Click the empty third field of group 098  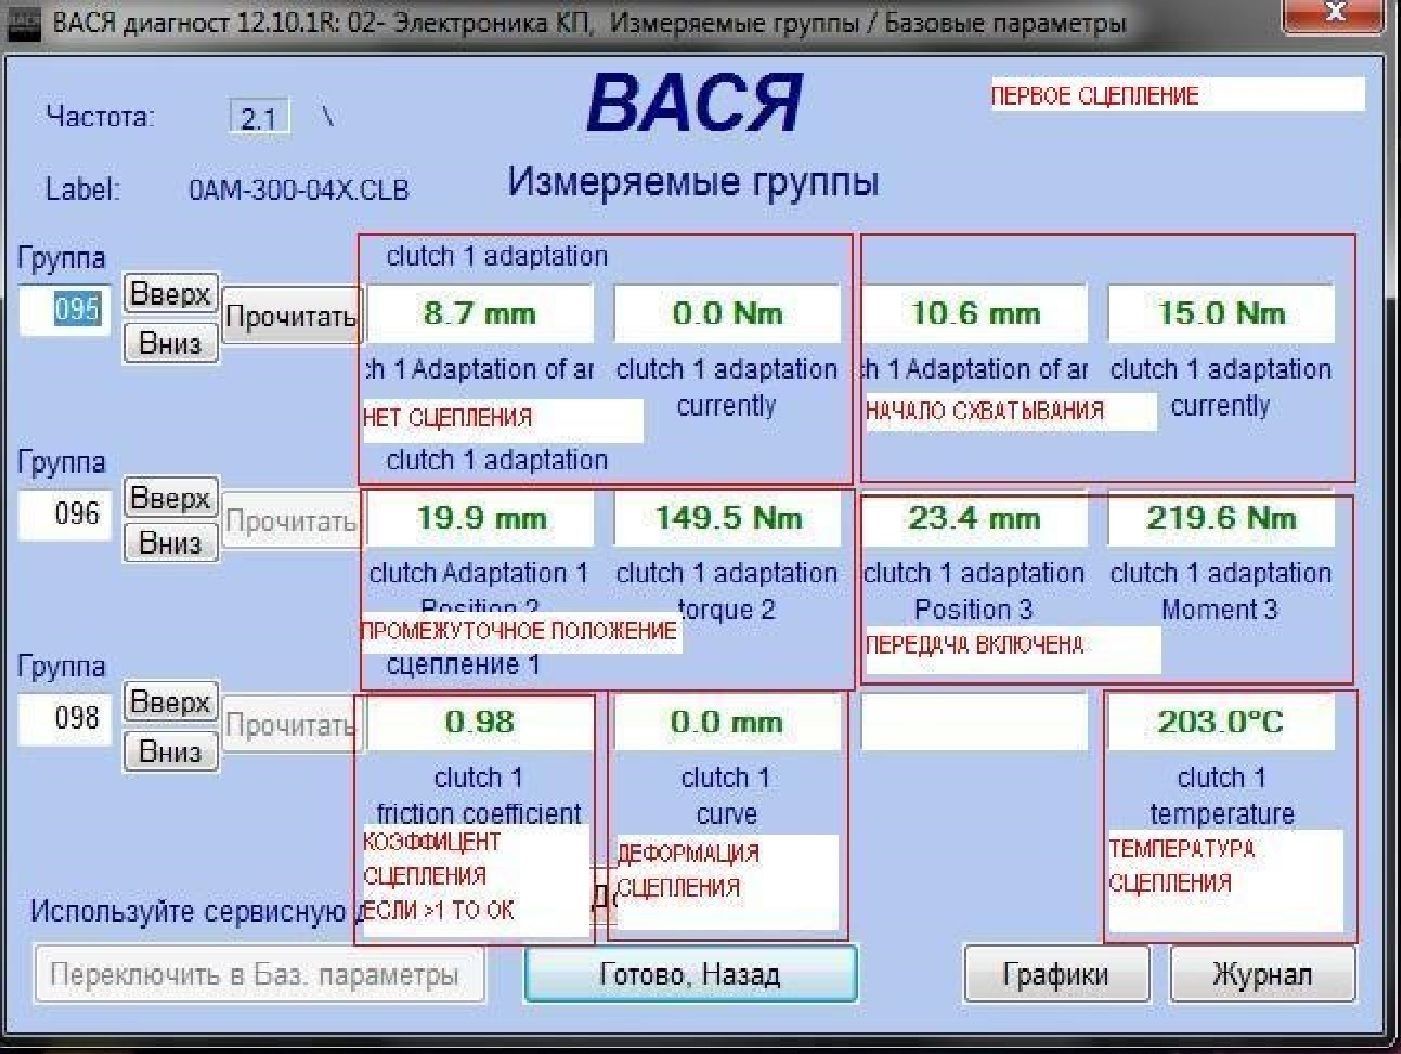click(974, 722)
